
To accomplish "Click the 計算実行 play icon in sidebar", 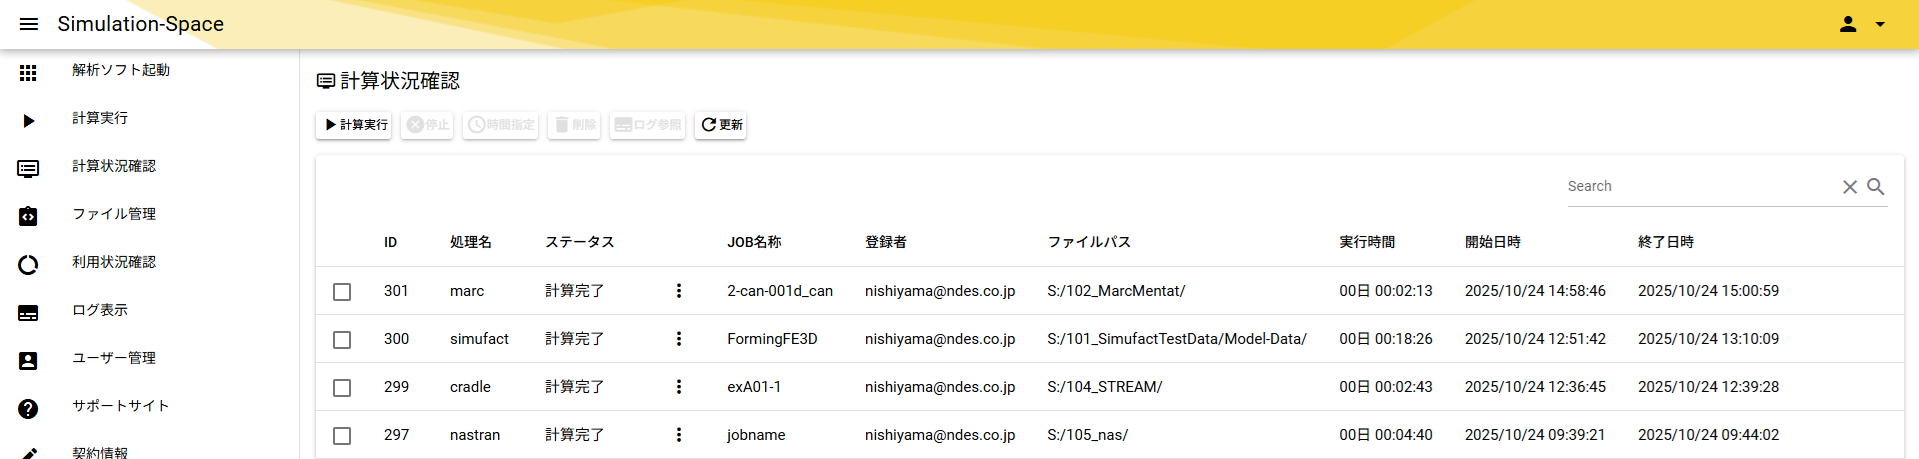I will pos(28,120).
